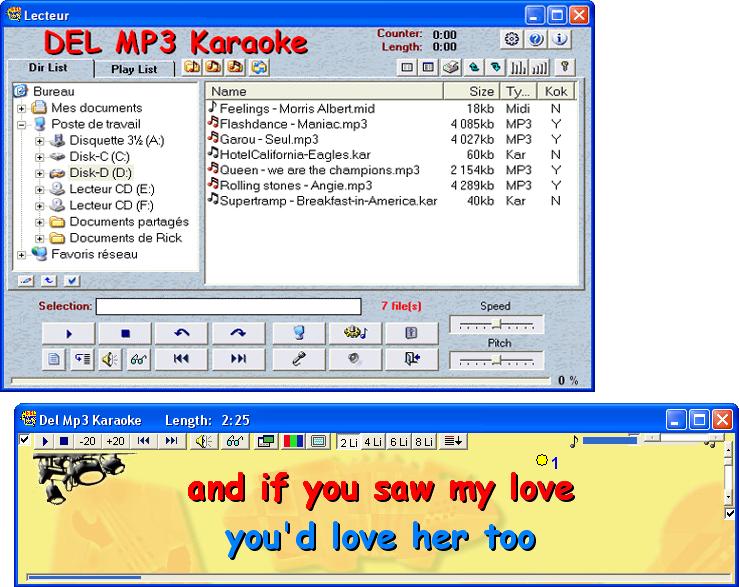Screen dimensions: 739x587
Task: Click the first music folder icon
Action: [x=191, y=67]
